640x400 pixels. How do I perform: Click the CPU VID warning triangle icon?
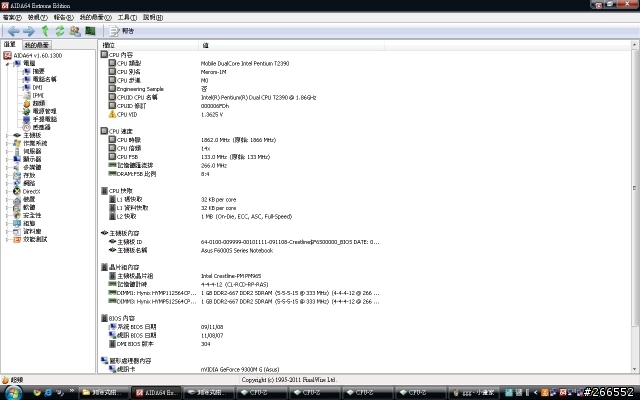coord(112,115)
